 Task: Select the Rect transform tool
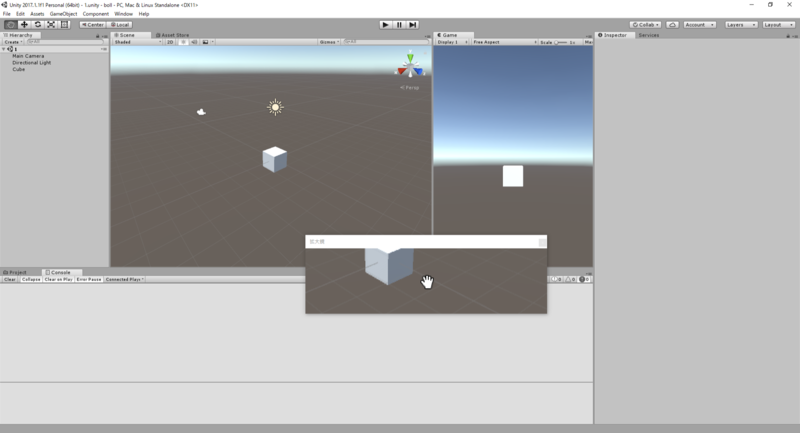point(64,24)
